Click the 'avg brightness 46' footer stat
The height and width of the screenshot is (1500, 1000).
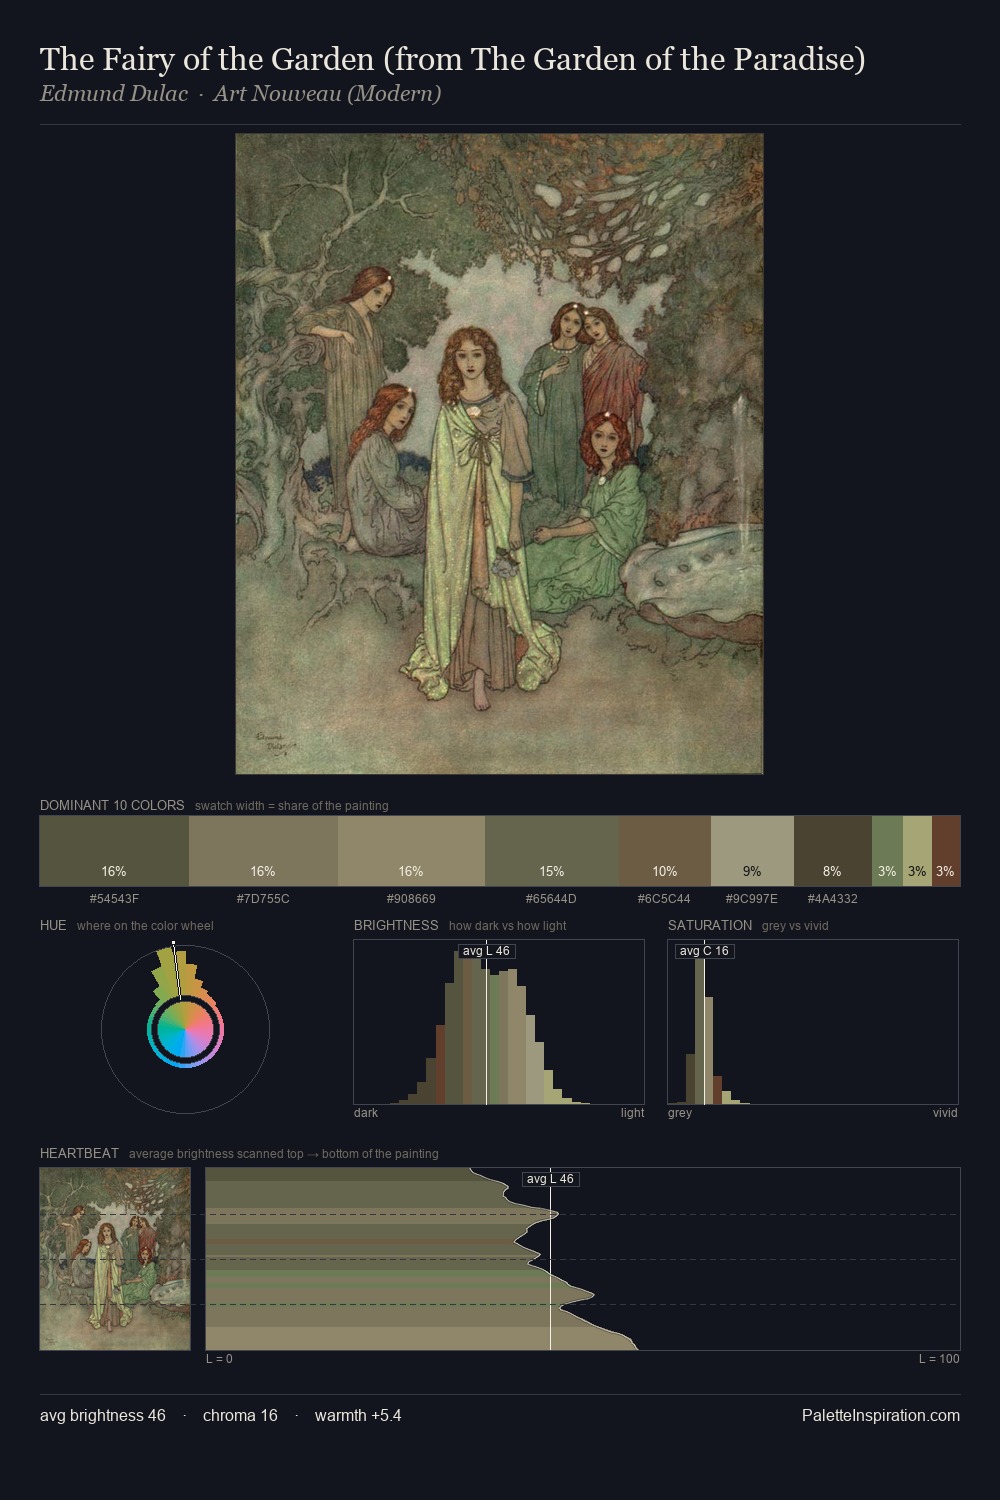(103, 1415)
